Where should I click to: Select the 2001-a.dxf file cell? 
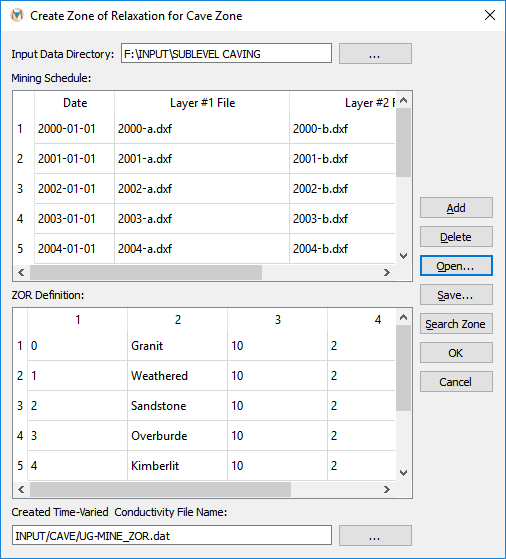coord(202,159)
